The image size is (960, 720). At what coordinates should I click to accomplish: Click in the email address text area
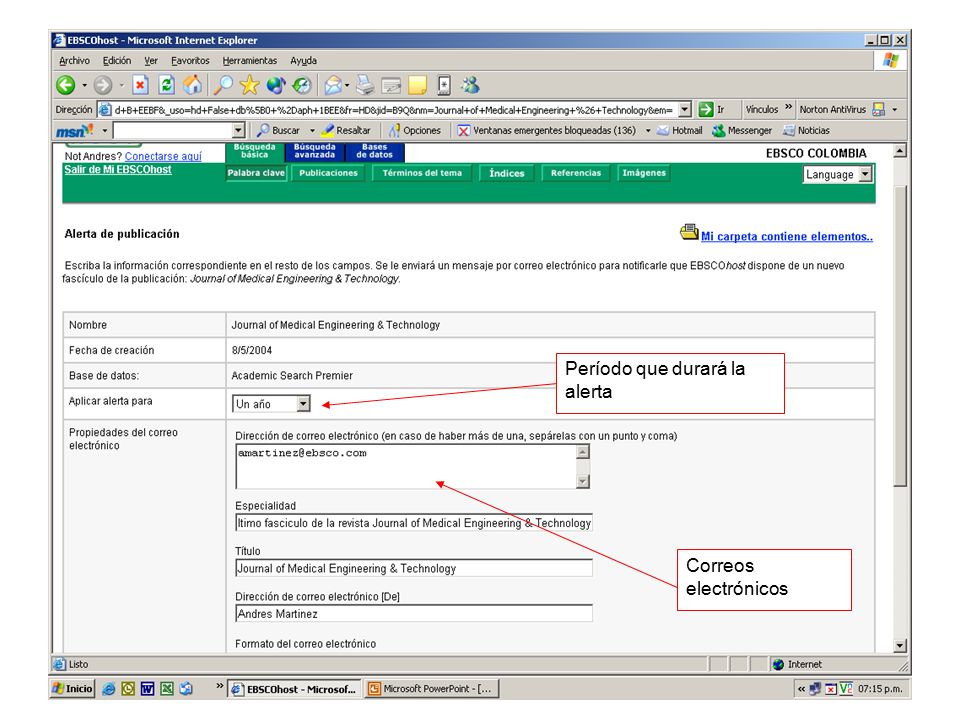406,467
